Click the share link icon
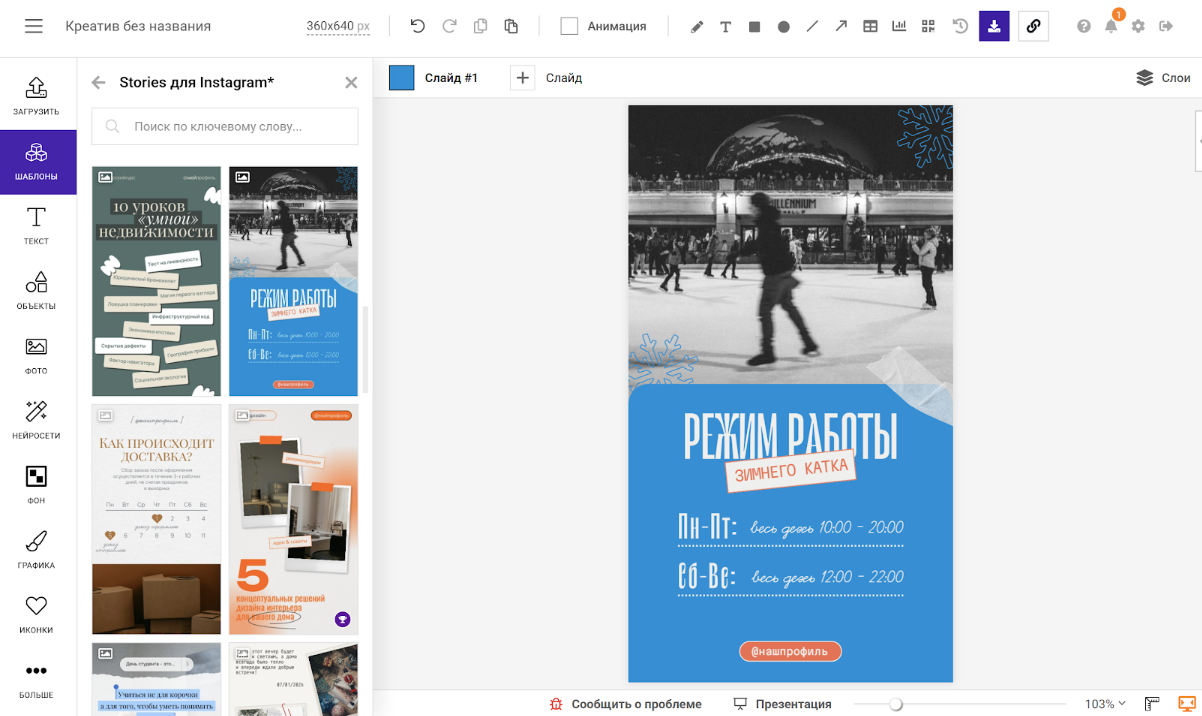 coord(1033,27)
